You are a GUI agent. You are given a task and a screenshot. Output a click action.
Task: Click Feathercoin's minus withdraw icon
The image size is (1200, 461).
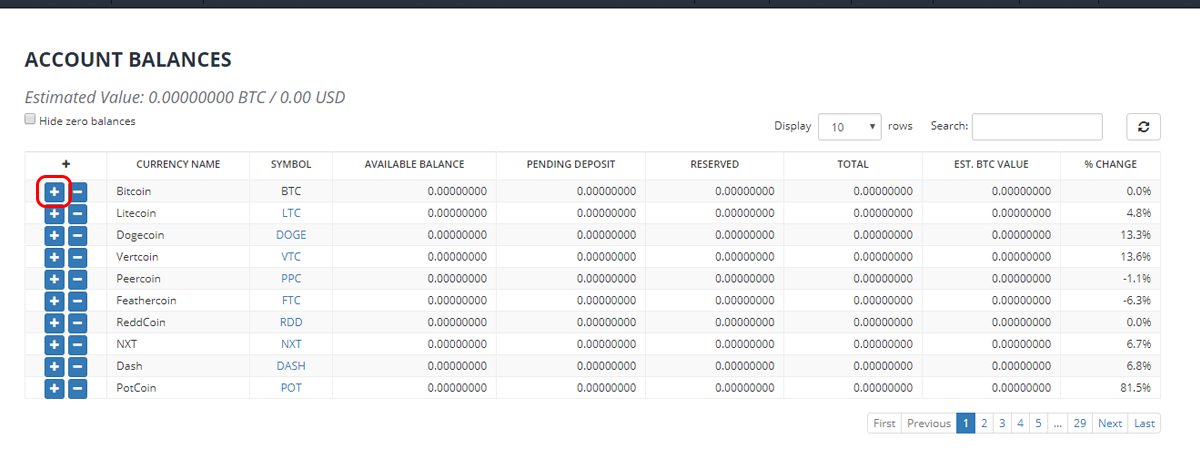[78, 301]
